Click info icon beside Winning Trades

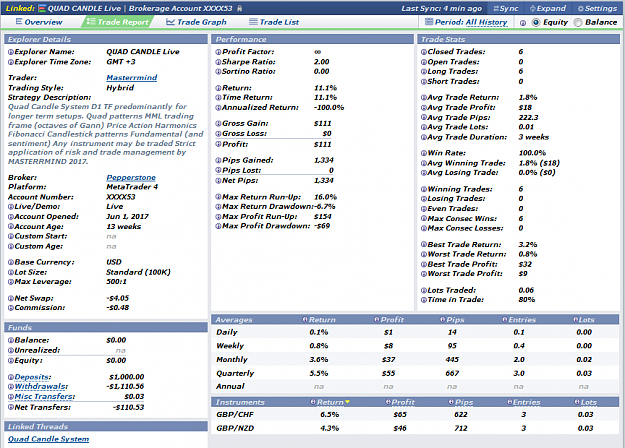(x=424, y=189)
